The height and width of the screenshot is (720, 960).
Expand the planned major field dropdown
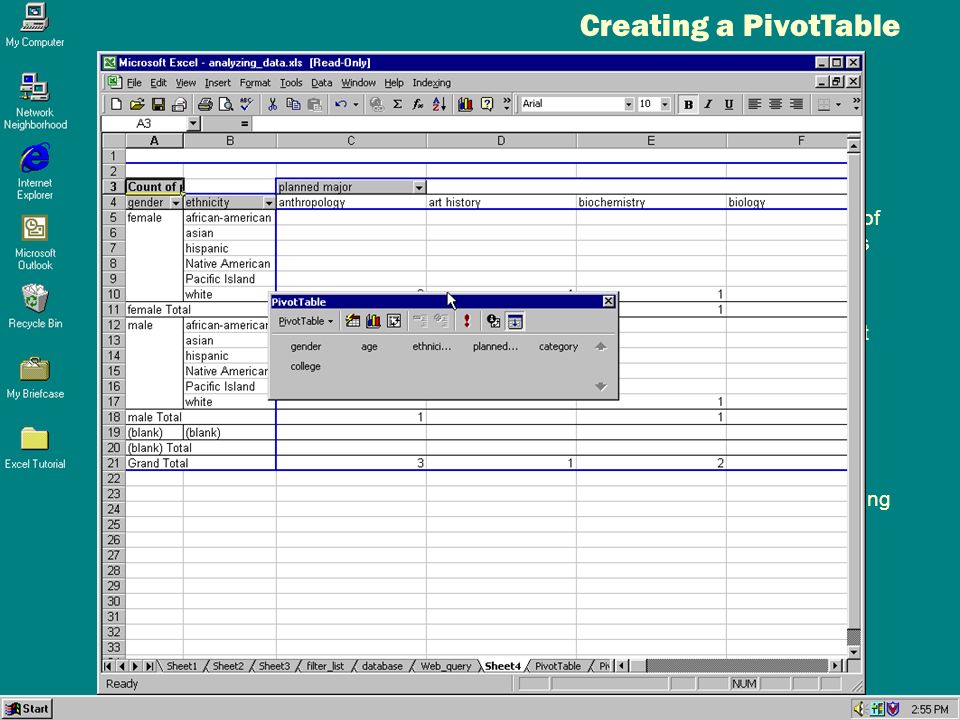pos(419,187)
